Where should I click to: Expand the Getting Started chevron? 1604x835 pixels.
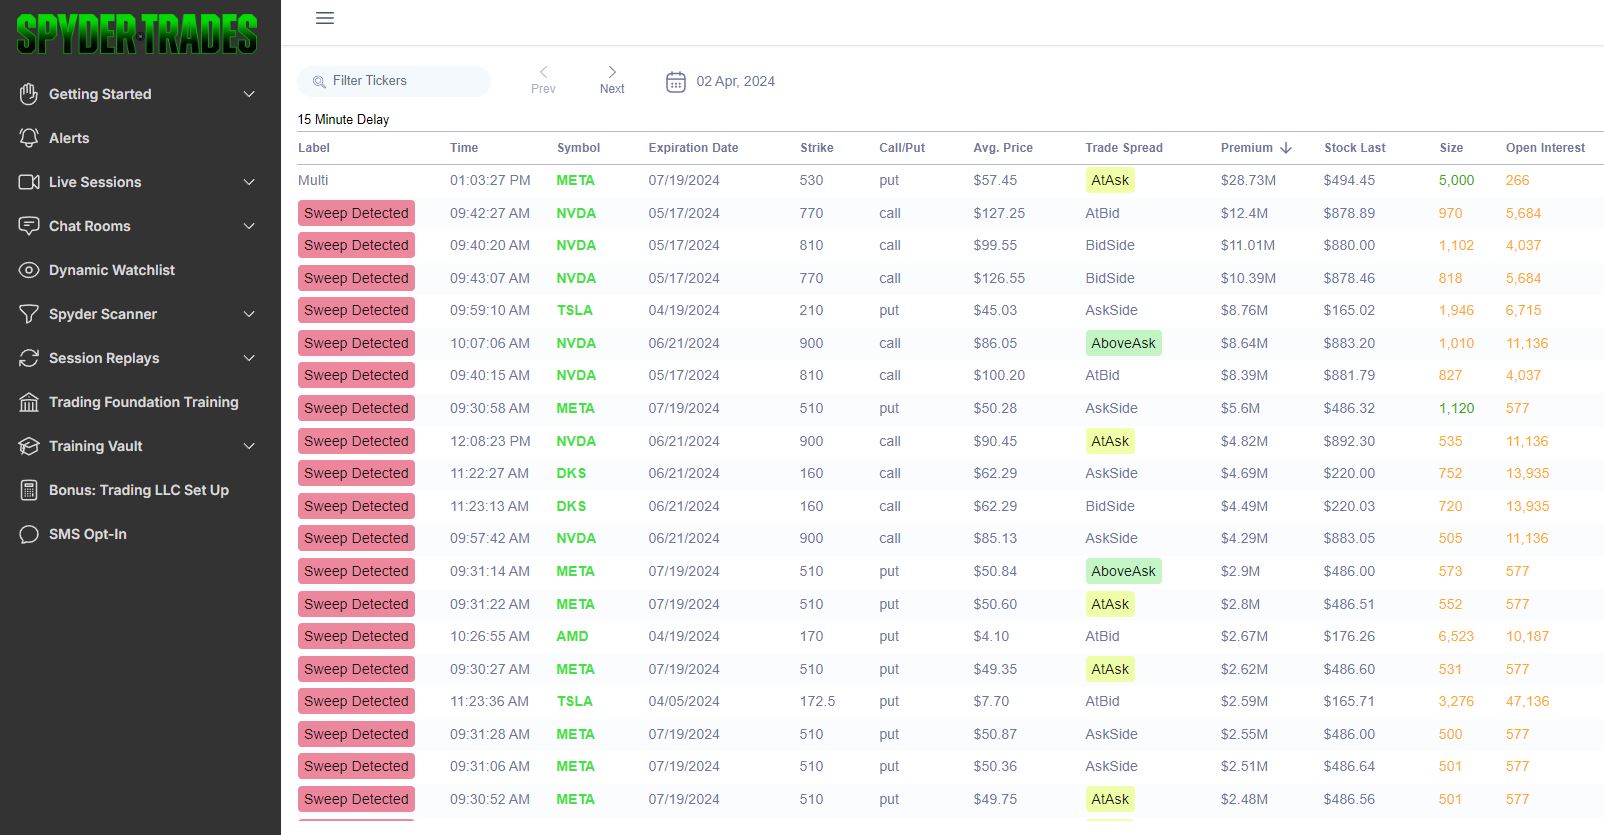coord(249,94)
